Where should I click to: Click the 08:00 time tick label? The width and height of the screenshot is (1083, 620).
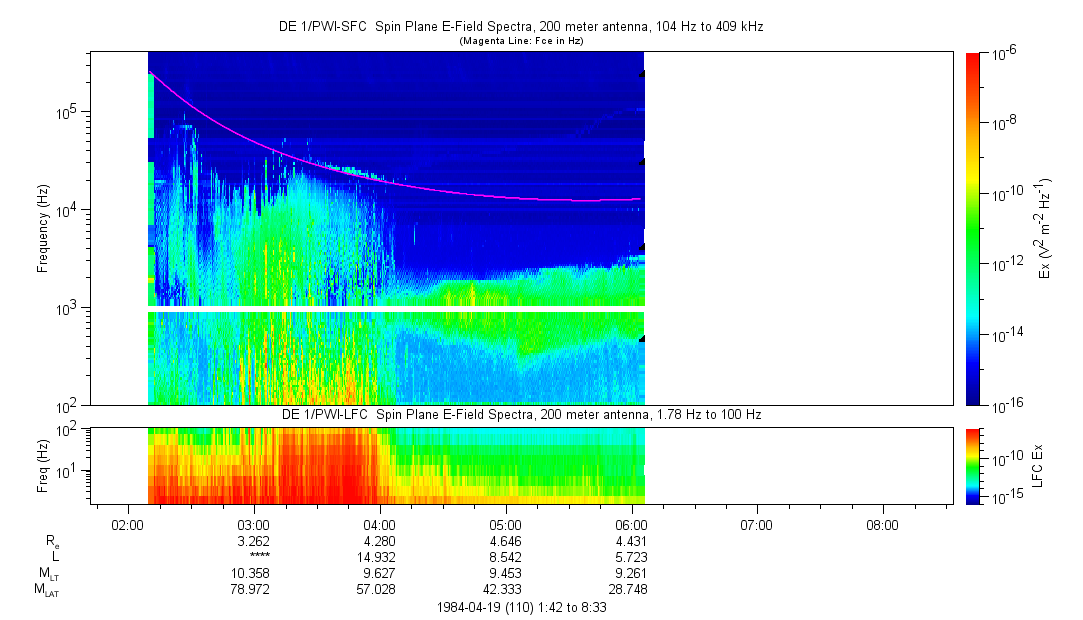click(882, 525)
